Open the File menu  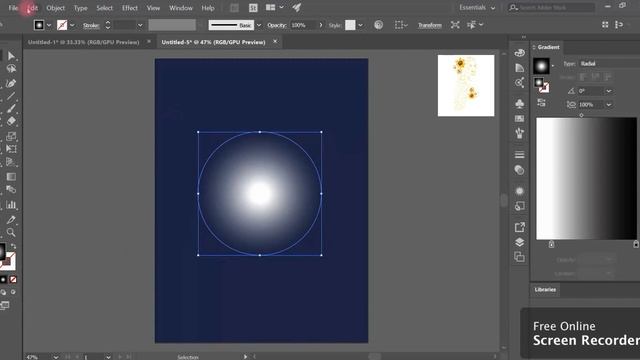(13, 8)
